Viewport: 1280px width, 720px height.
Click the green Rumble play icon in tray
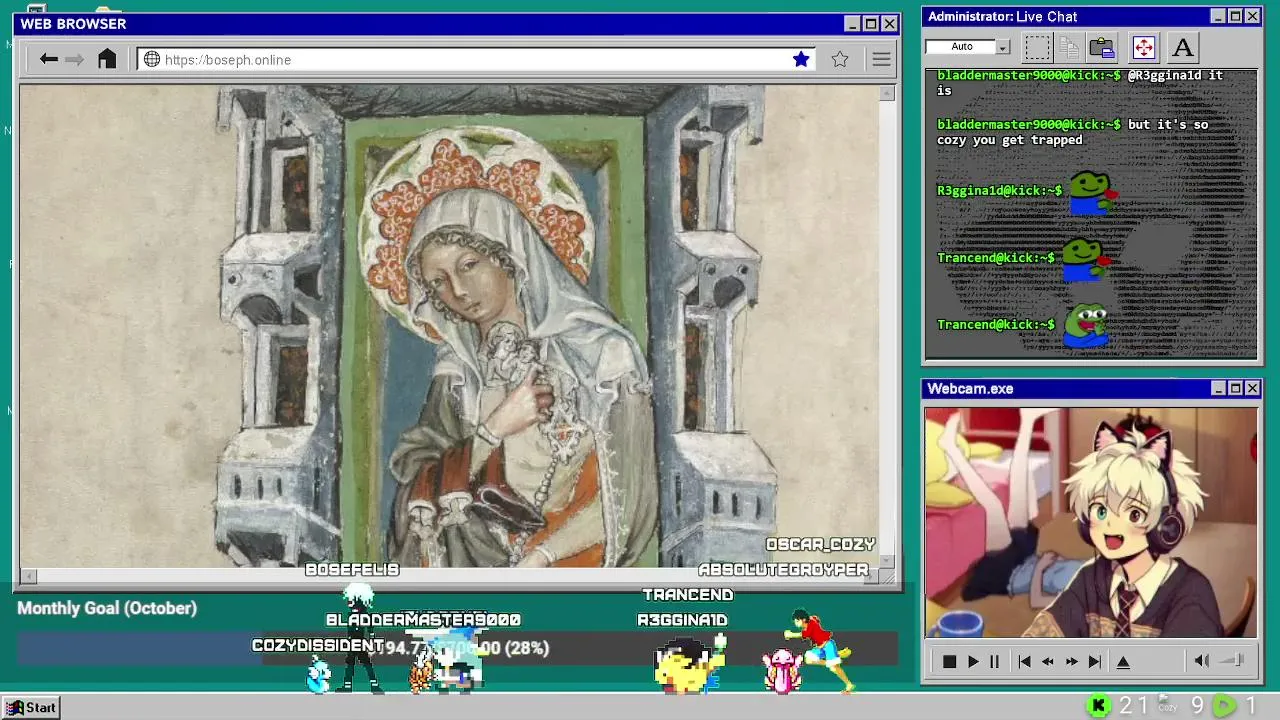pyautogui.click(x=1224, y=706)
